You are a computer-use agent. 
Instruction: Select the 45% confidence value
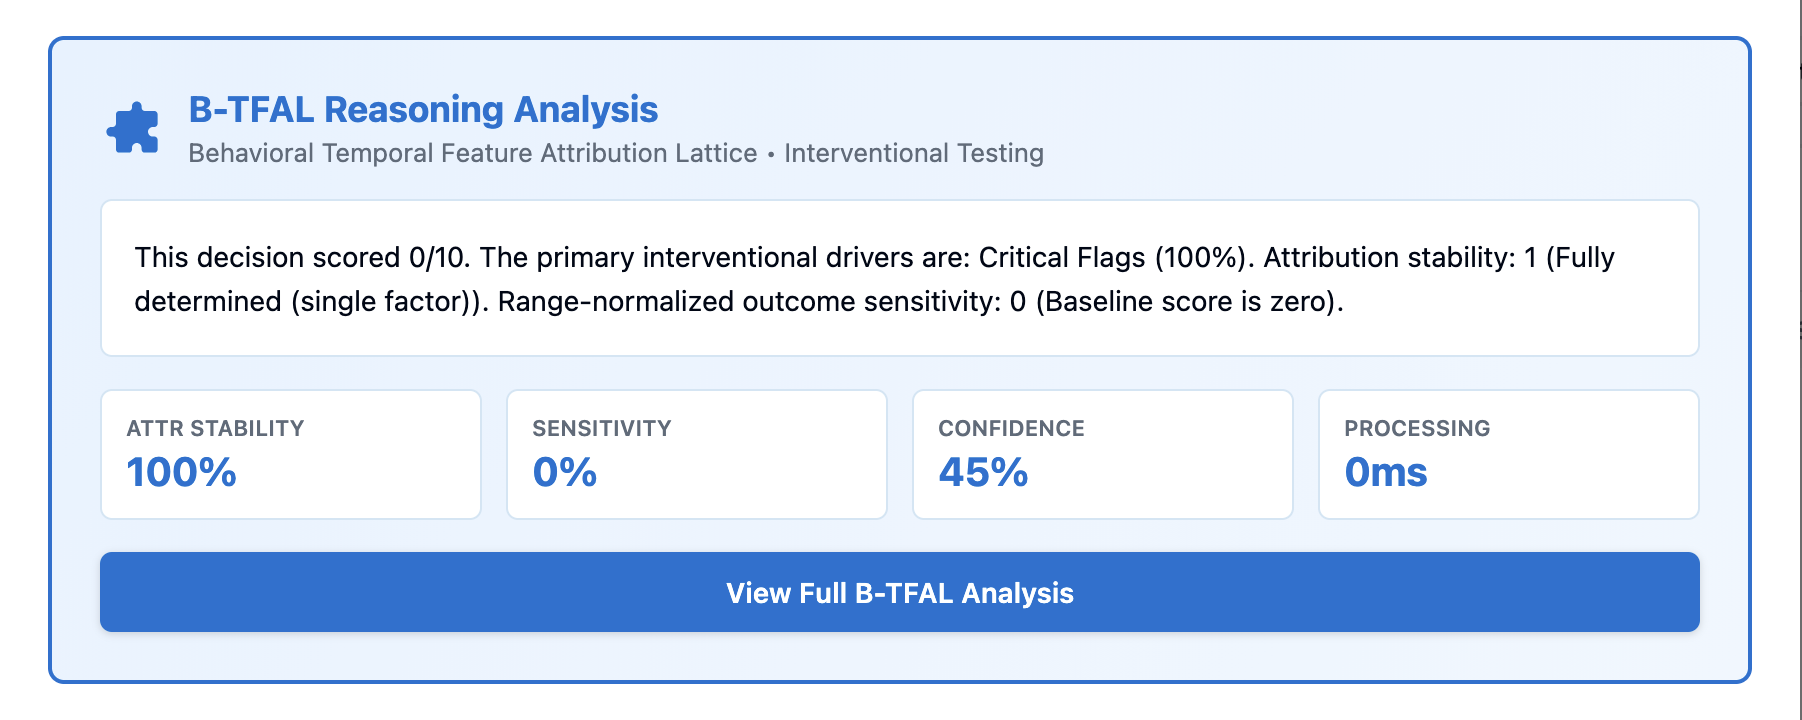(983, 472)
